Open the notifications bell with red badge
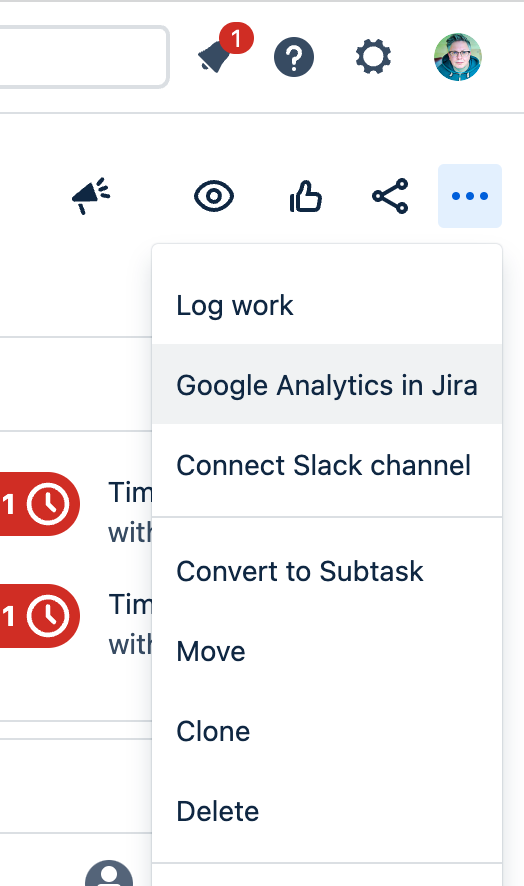This screenshot has width=524, height=886. [223, 50]
